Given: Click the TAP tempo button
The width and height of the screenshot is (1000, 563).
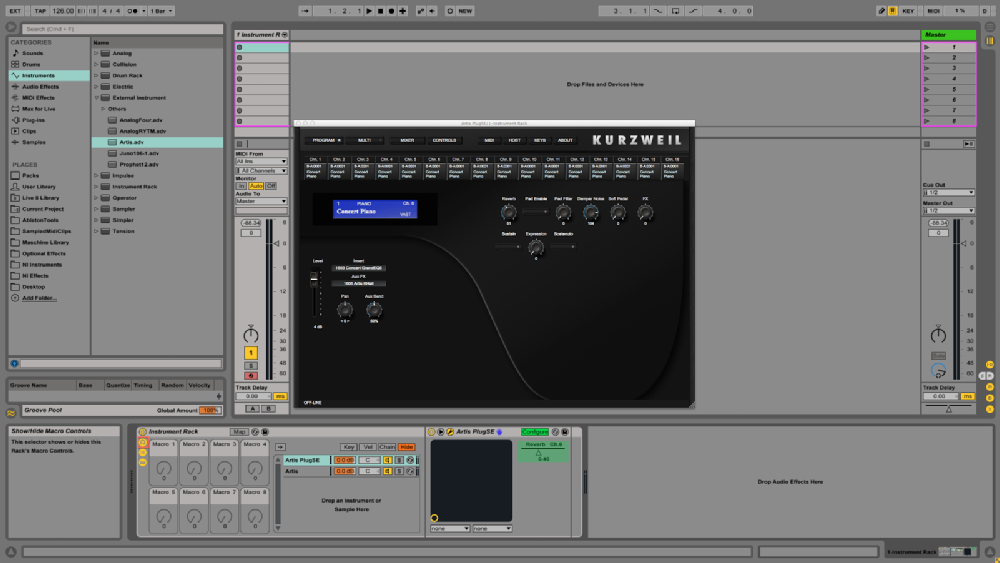Looking at the screenshot, I should click(x=39, y=11).
